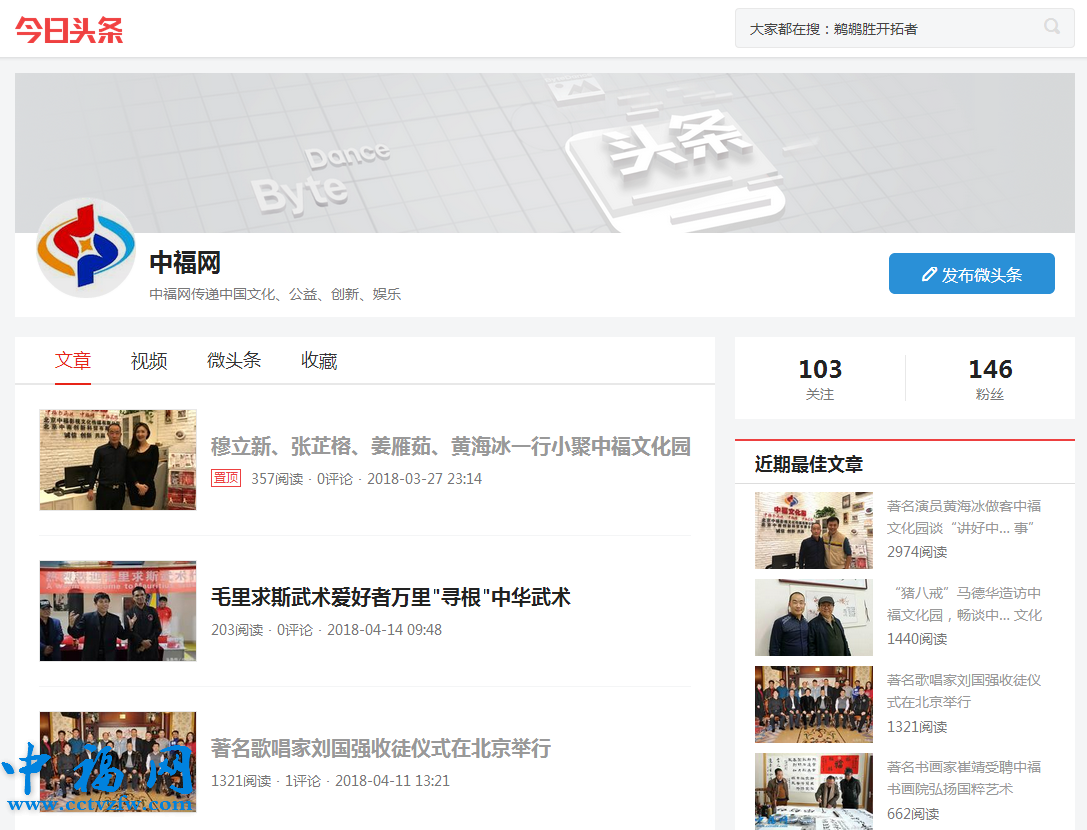The image size is (1087, 830).
Task: Open article 穆立新、张芷榕、姜雁茹、黄海冰一行小聚中福文化园
Action: tap(451, 447)
